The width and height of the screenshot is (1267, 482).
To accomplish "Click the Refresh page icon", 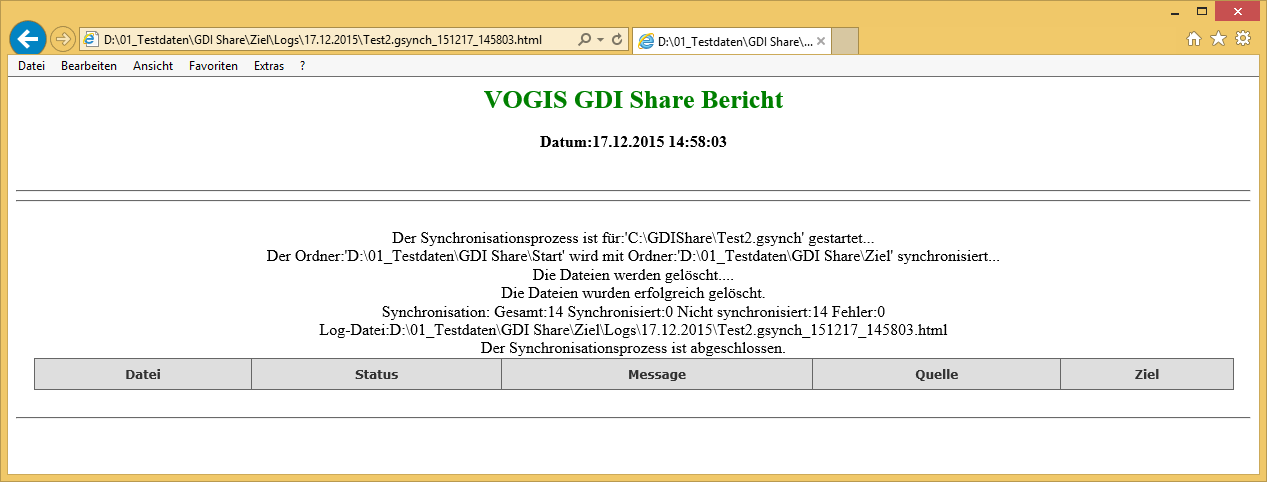I will 617,40.
